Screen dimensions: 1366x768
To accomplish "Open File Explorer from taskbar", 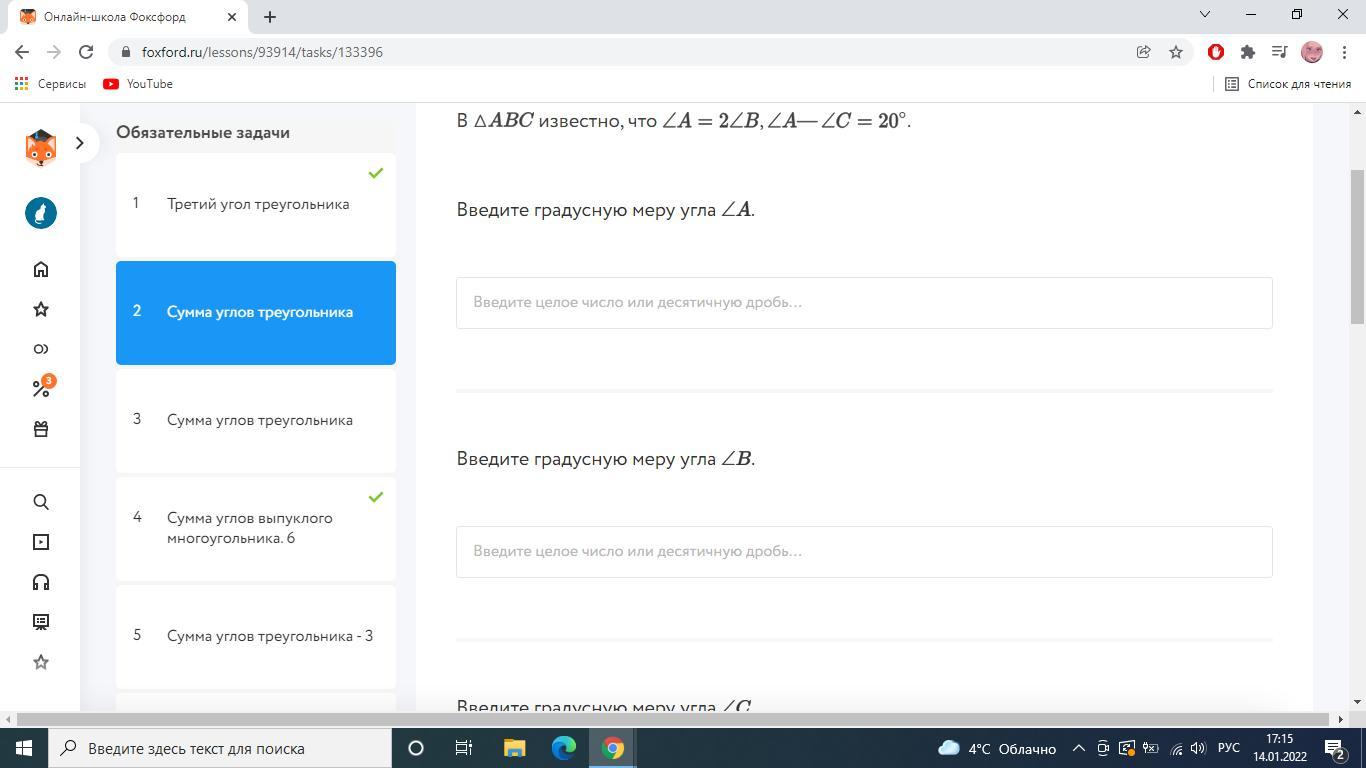I will pos(514,748).
